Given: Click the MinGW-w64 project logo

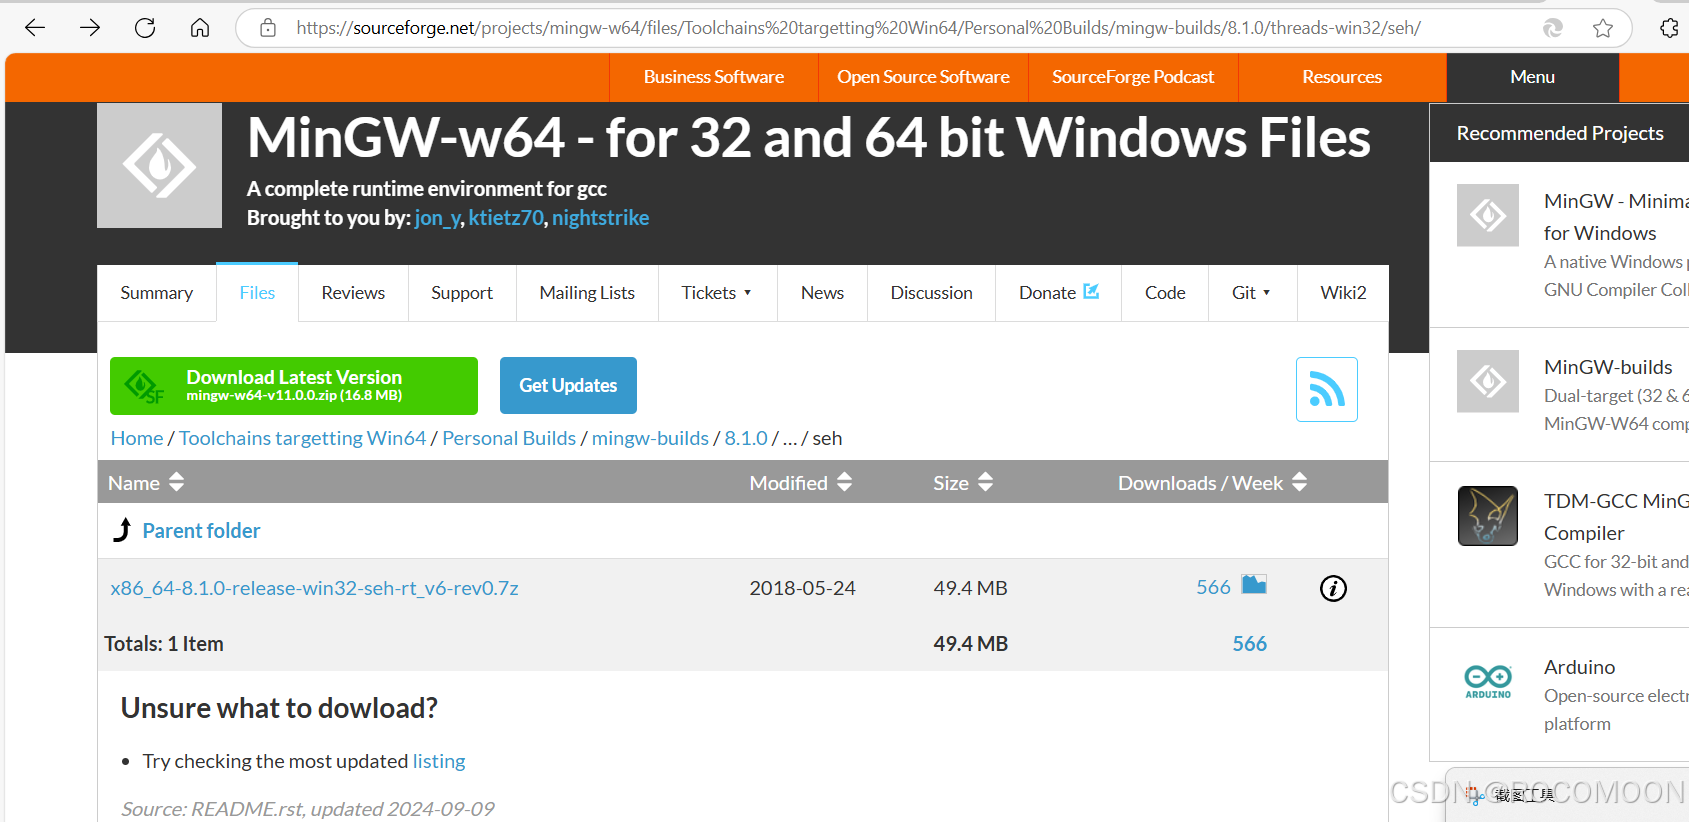Looking at the screenshot, I should 159,165.
